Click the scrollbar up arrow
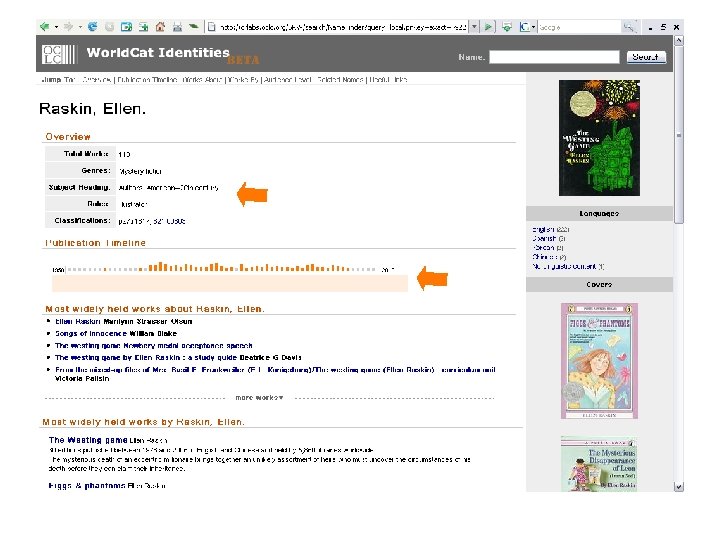This screenshot has width=720, height=540. (x=679, y=40)
